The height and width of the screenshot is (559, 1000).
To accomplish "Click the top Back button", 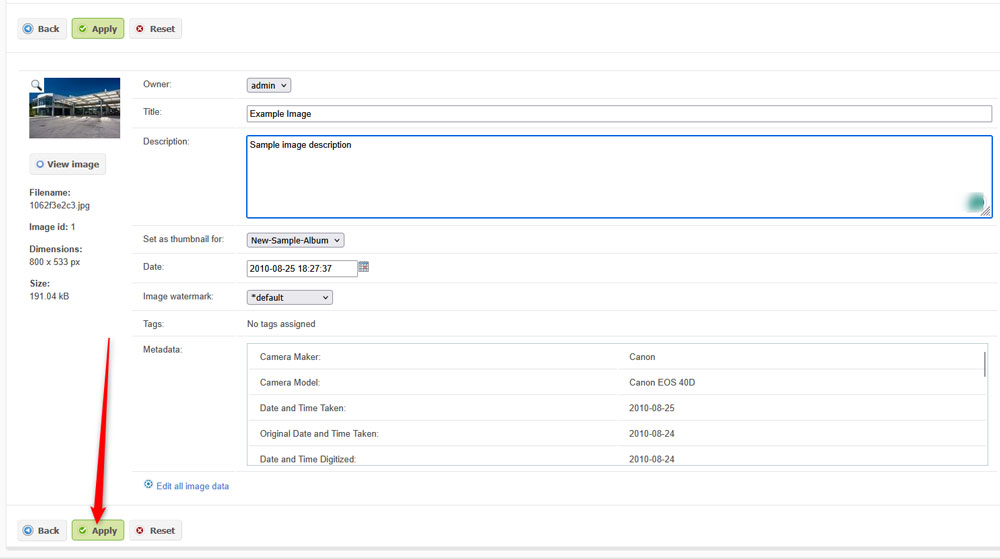I will coord(41,29).
